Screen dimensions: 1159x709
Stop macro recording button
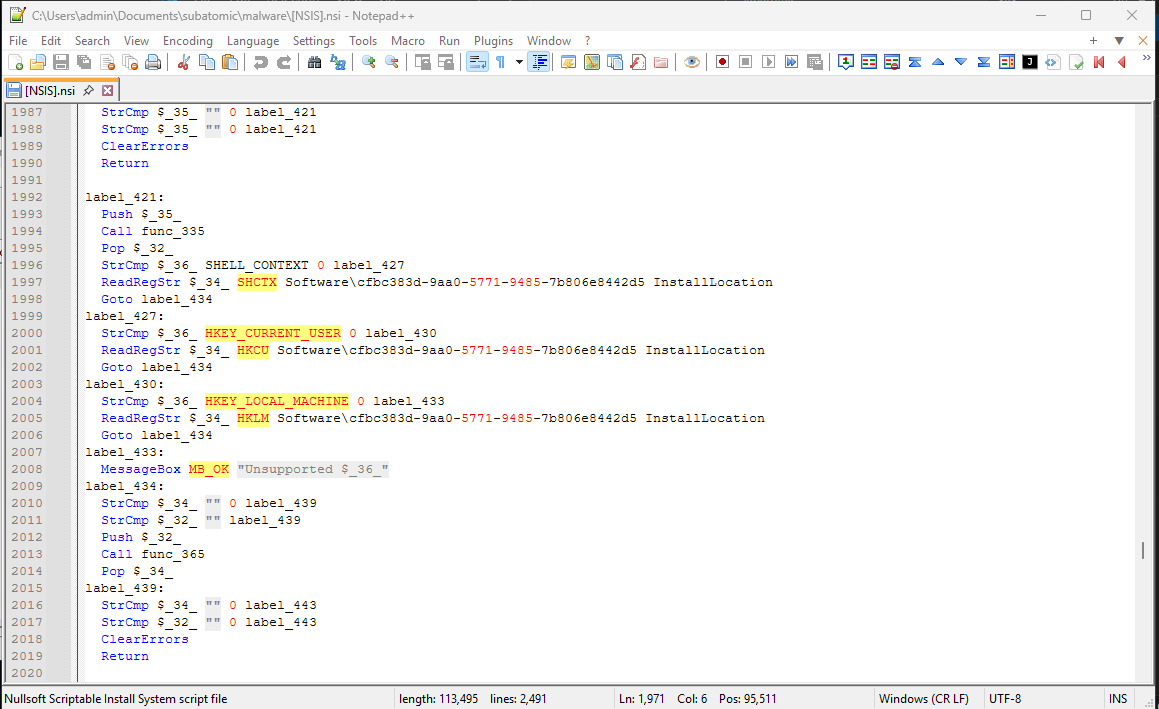(x=745, y=62)
